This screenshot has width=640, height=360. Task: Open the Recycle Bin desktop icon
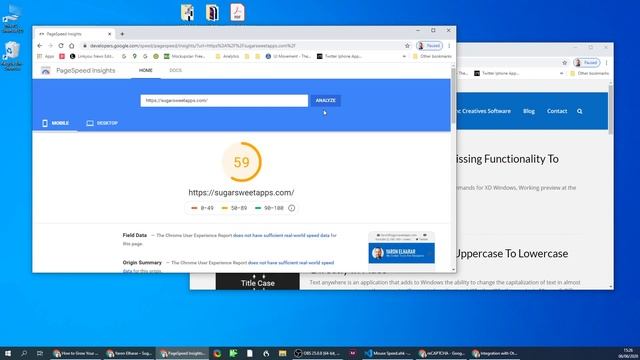(x=12, y=56)
